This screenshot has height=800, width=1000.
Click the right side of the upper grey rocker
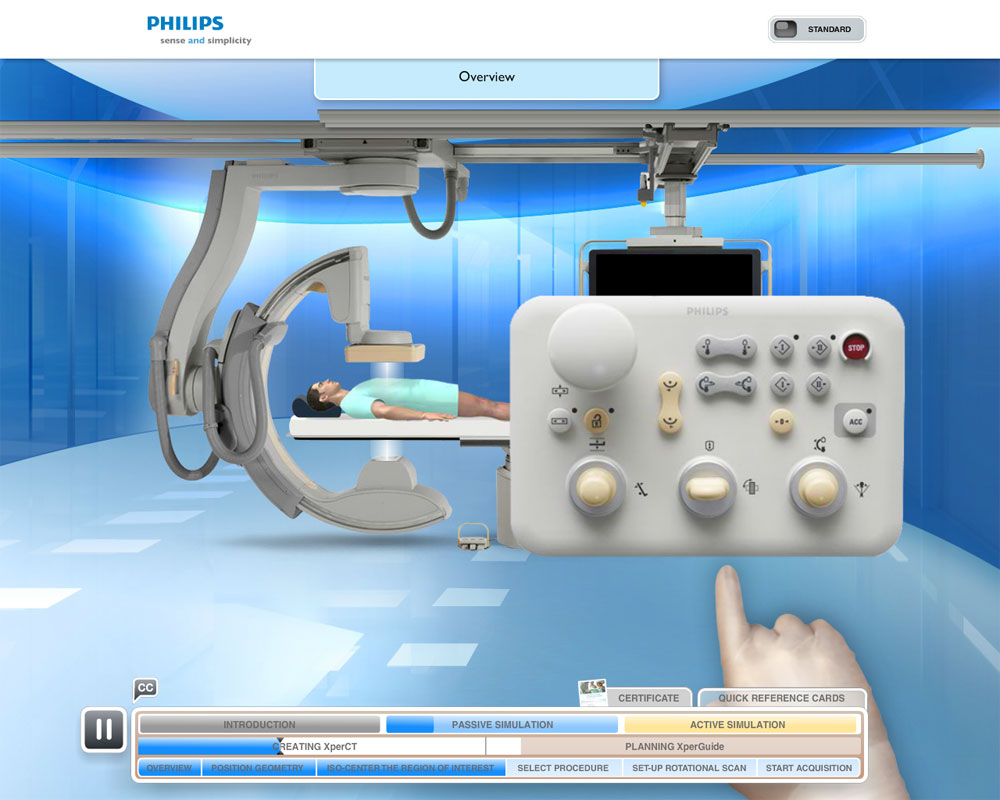[x=744, y=348]
